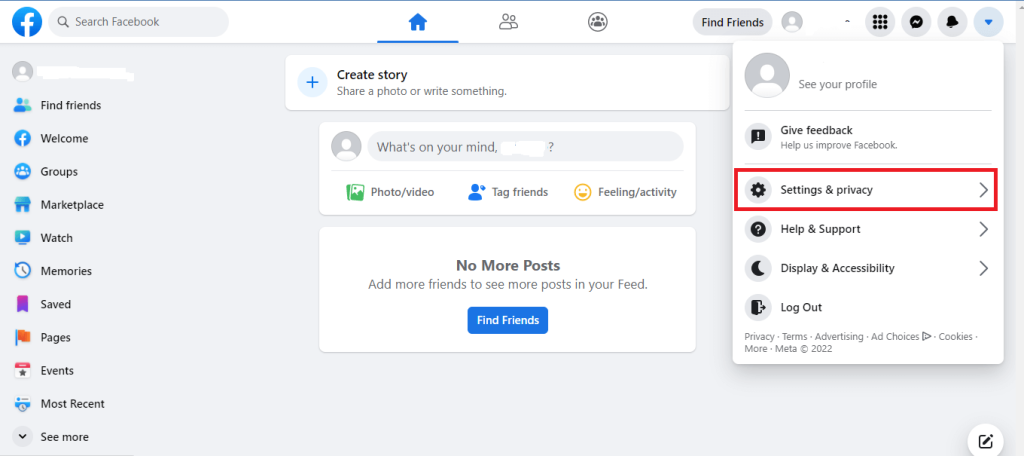The width and height of the screenshot is (1024, 456).
Task: Open the Cookies footer link
Action: click(x=955, y=336)
